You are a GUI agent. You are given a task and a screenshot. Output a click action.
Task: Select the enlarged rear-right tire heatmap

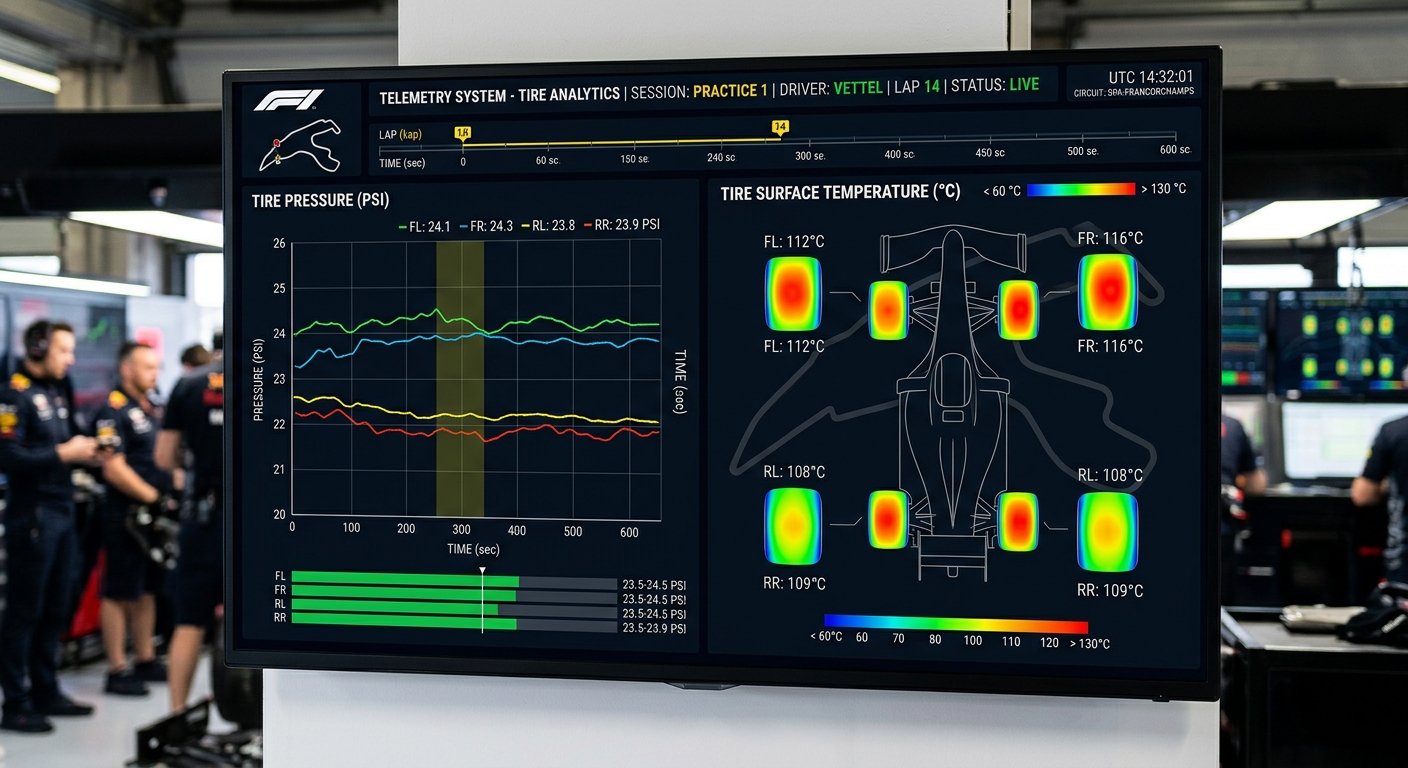tap(1107, 532)
